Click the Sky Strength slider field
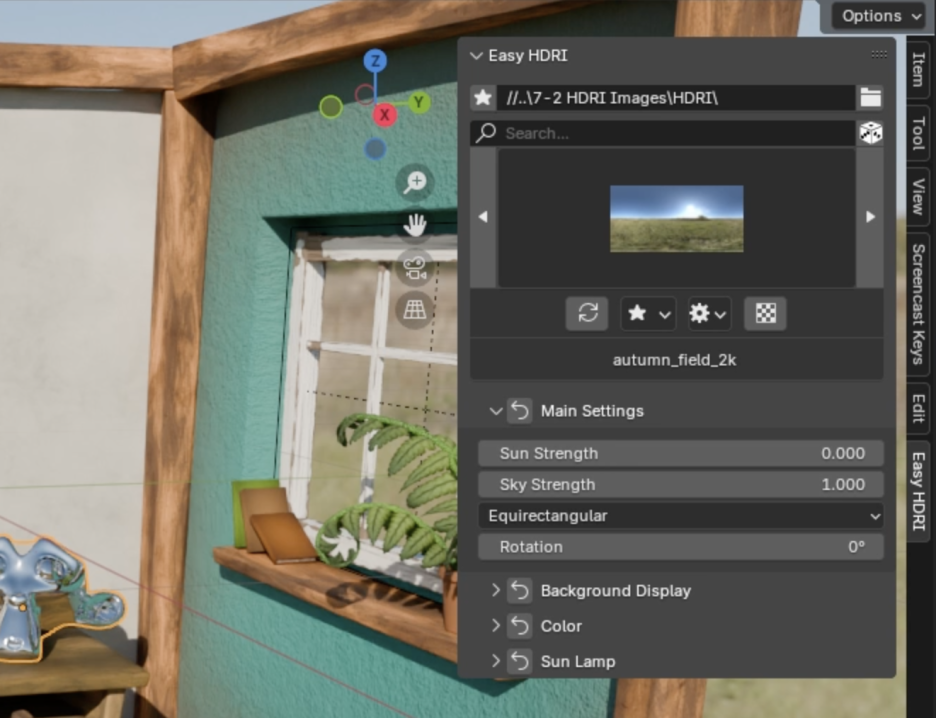936x718 pixels. [681, 485]
